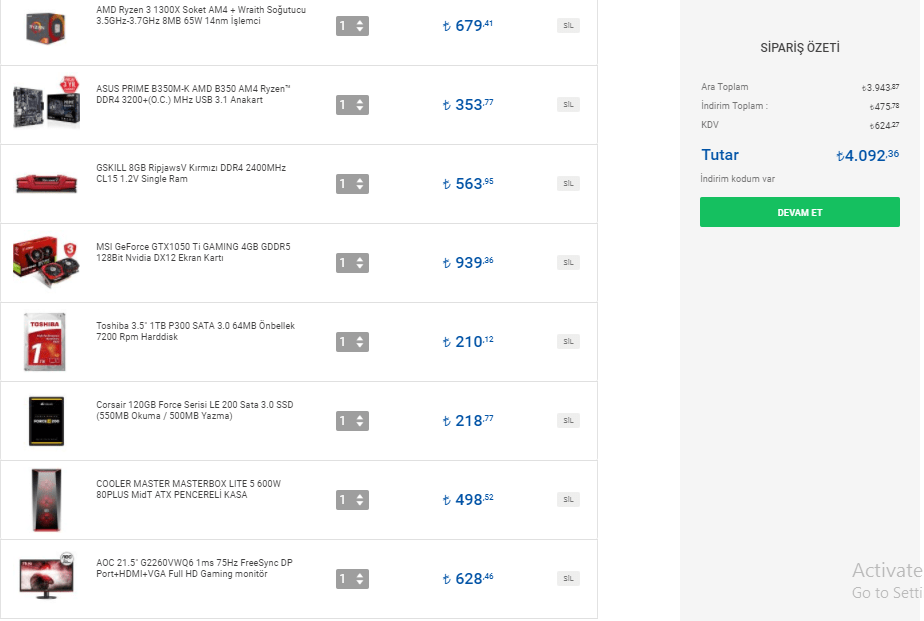Select the 353.77 price of ASUS motherboard
The width and height of the screenshot is (924, 621).
(468, 105)
